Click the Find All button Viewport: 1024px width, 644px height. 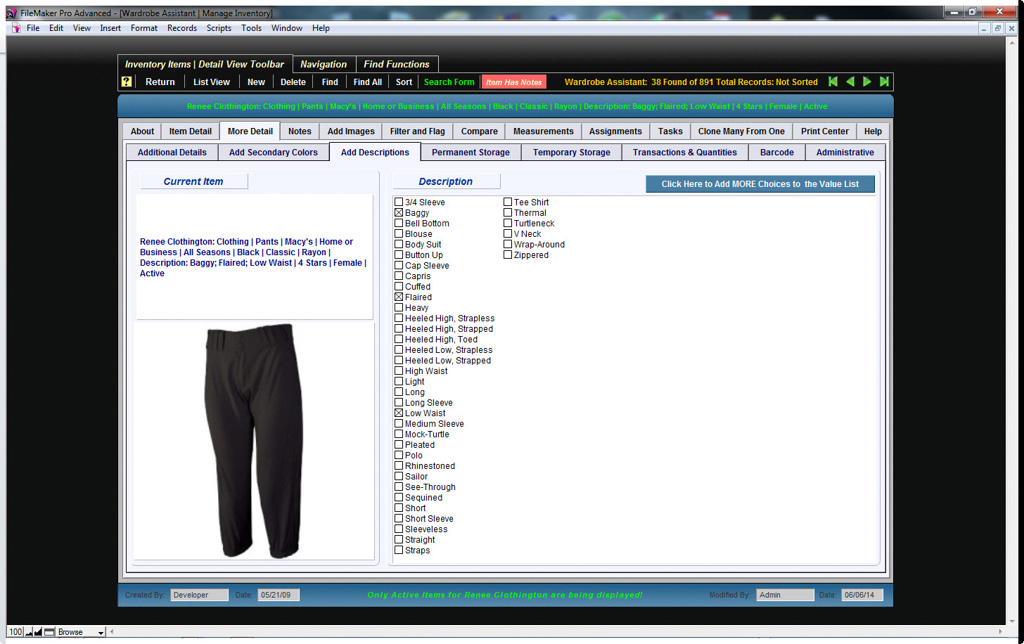pyautogui.click(x=367, y=82)
